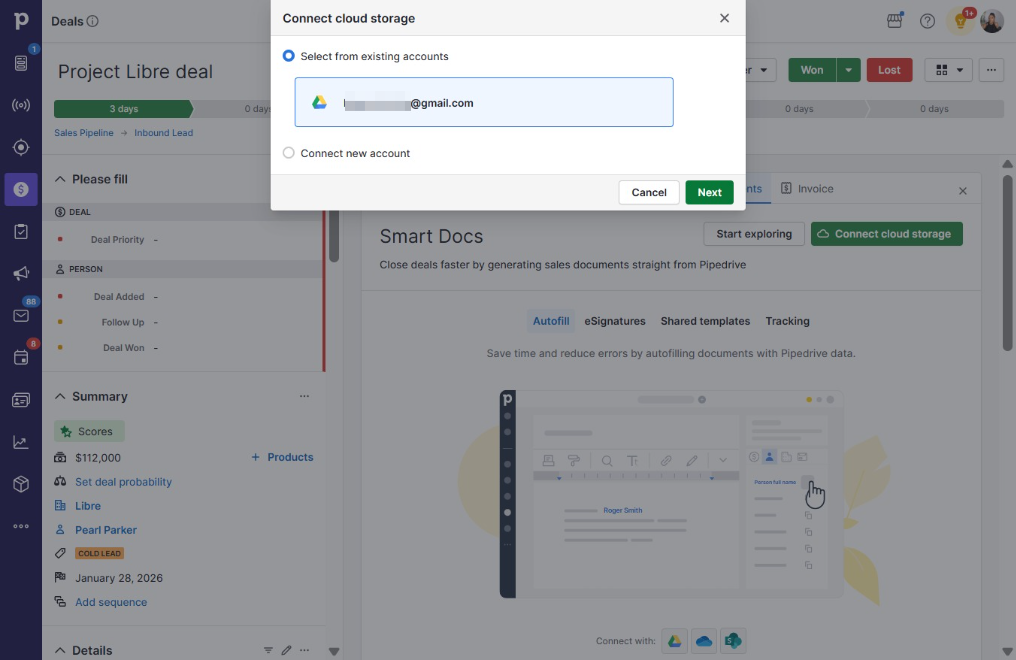This screenshot has width=1016, height=660.
Task: Connect with OneDrive cloud icon
Action: [704, 641]
